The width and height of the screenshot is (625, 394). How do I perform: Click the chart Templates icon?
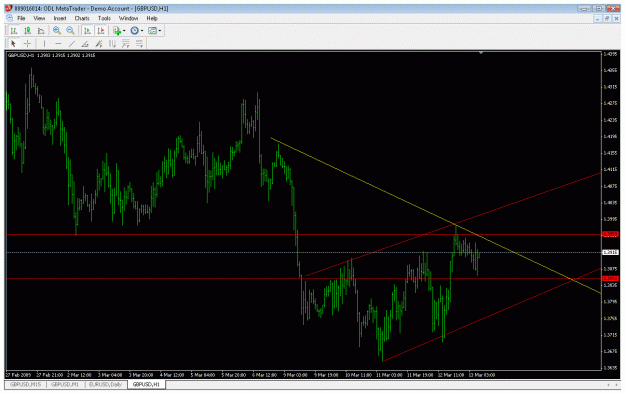[152, 31]
